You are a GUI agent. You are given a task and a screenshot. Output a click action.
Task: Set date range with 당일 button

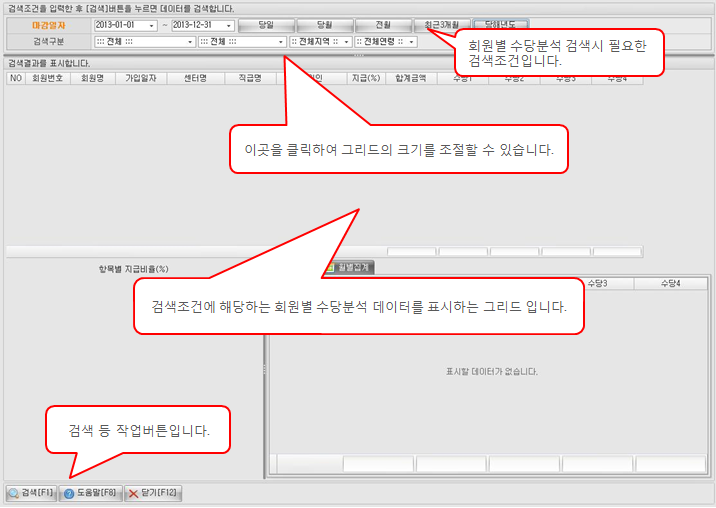(266, 25)
